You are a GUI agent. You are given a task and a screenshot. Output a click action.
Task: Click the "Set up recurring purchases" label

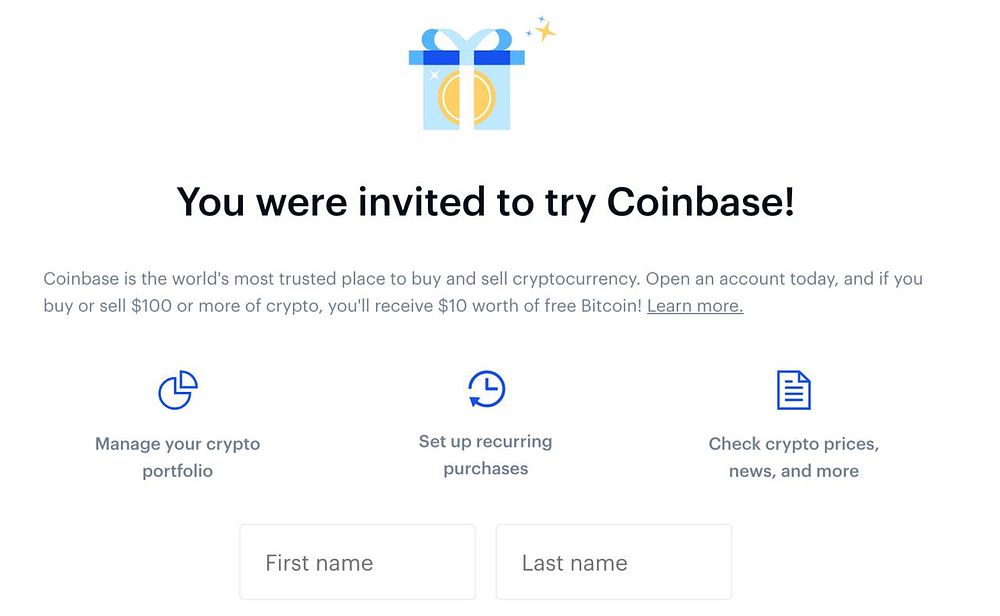(486, 455)
